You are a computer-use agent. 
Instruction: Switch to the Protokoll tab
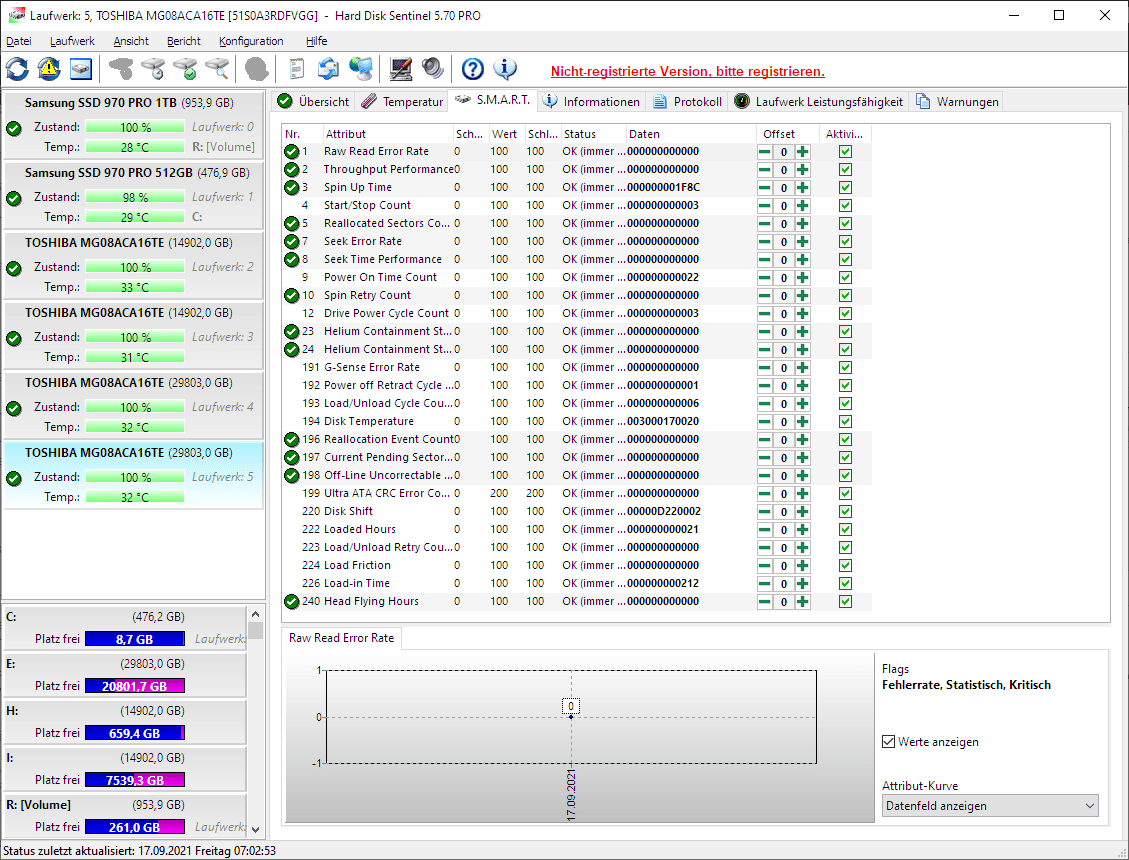pyautogui.click(x=687, y=102)
